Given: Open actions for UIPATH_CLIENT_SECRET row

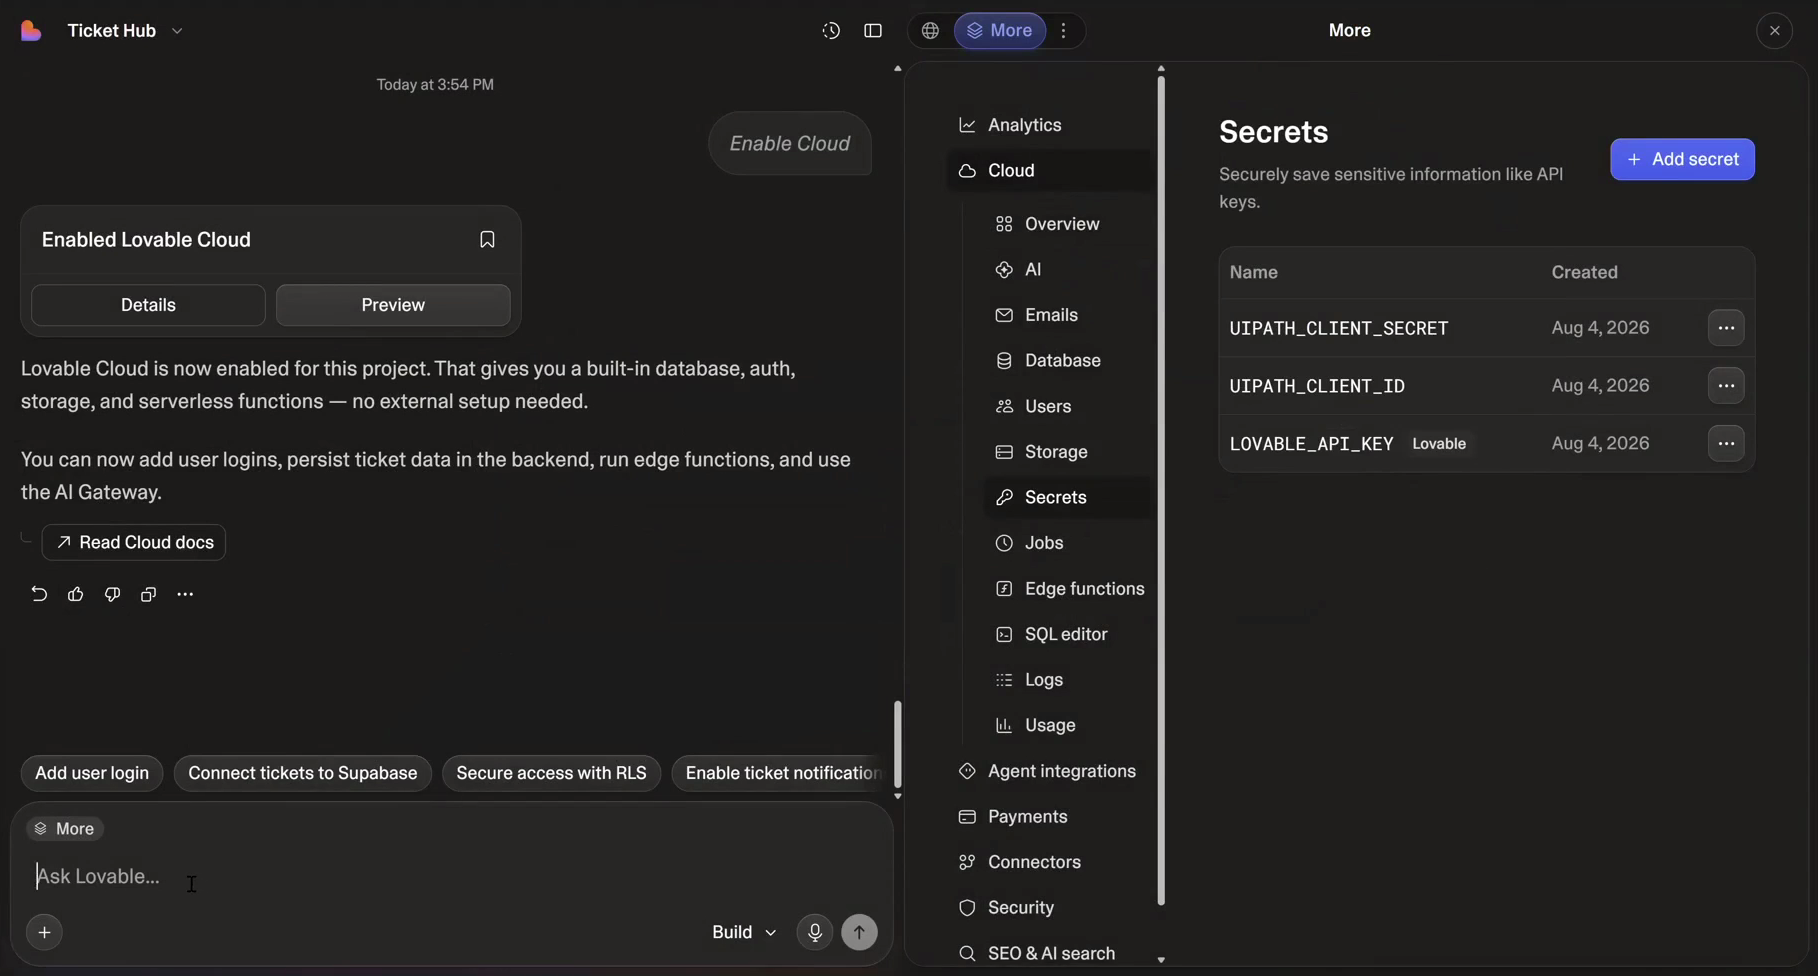Looking at the screenshot, I should [x=1726, y=328].
